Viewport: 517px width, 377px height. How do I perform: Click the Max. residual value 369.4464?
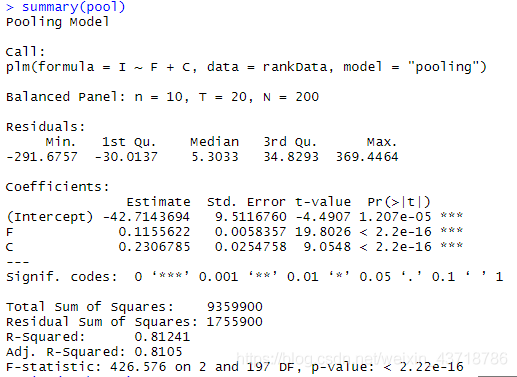367,157
